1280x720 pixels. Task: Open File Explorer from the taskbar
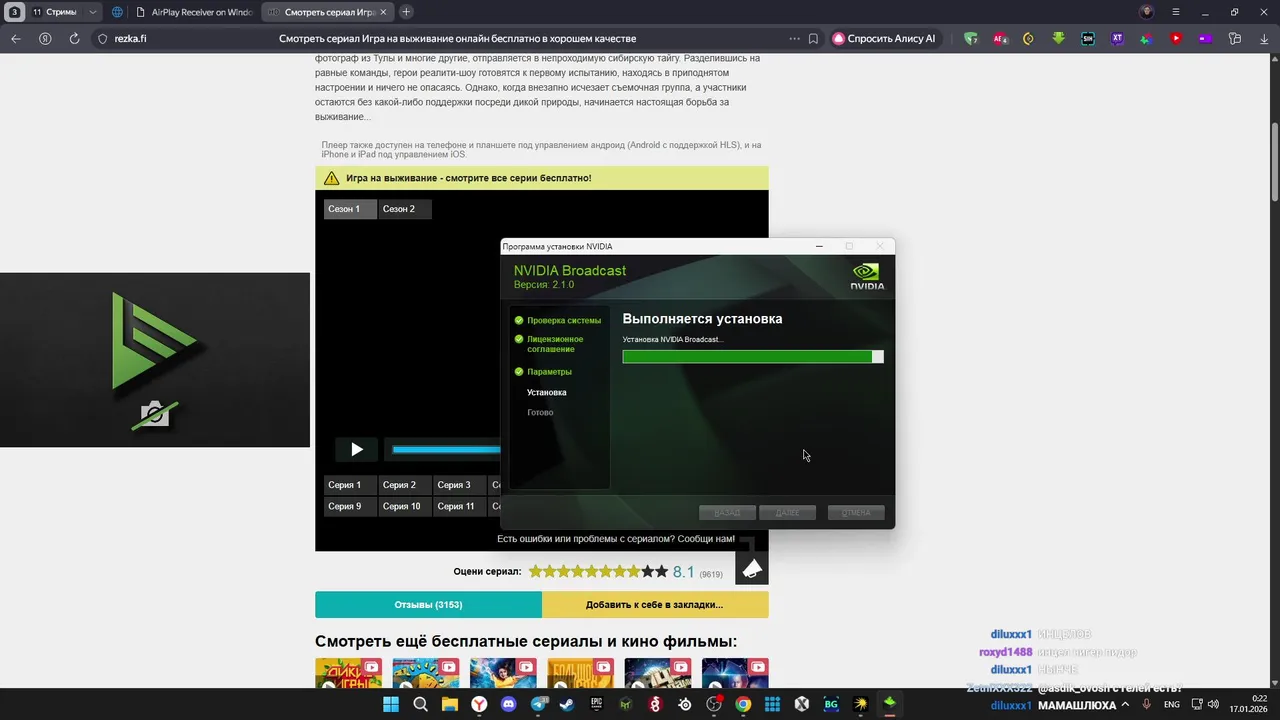450,704
